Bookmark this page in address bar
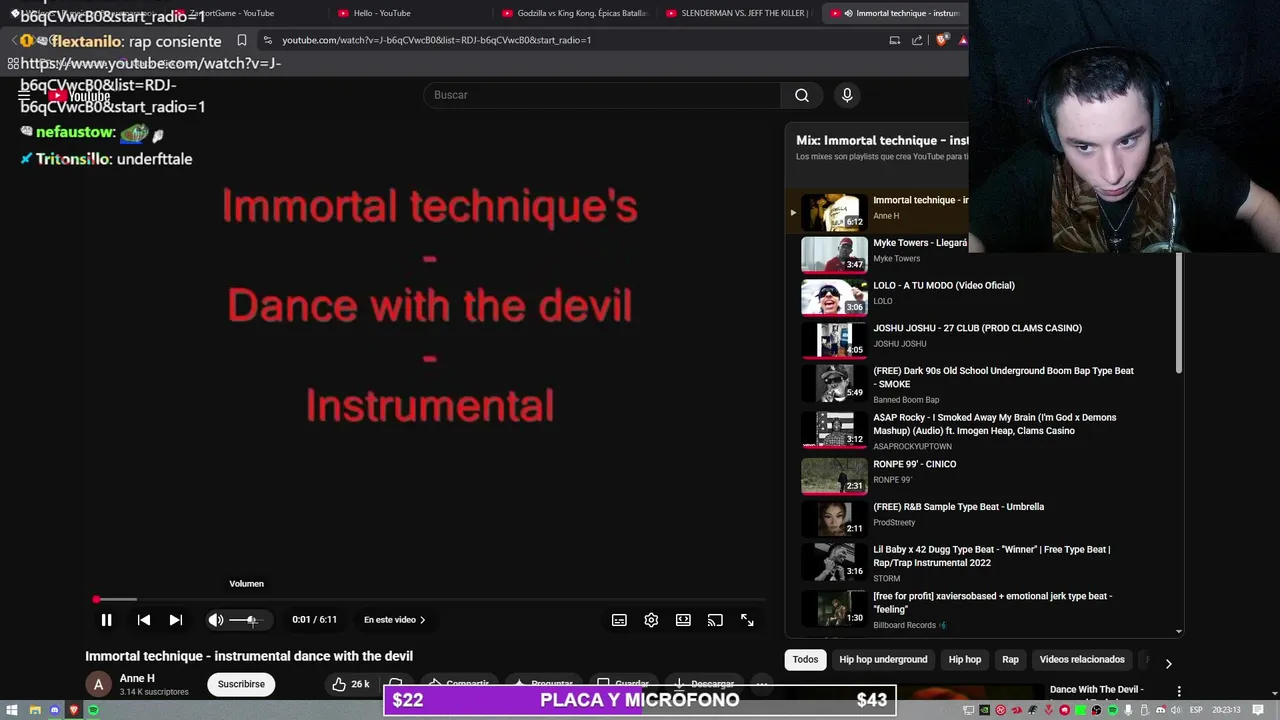This screenshot has width=1280, height=720. pyautogui.click(x=242, y=40)
